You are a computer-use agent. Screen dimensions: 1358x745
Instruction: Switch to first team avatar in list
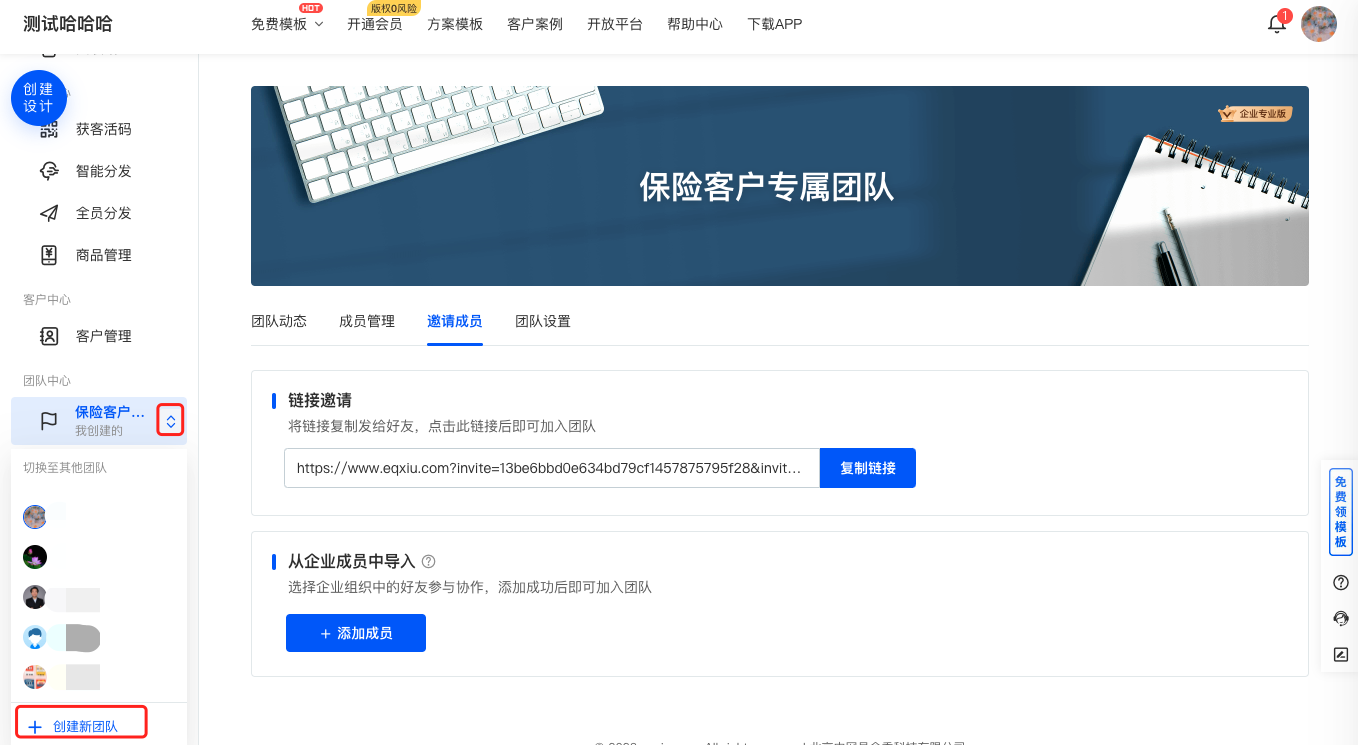pos(35,517)
